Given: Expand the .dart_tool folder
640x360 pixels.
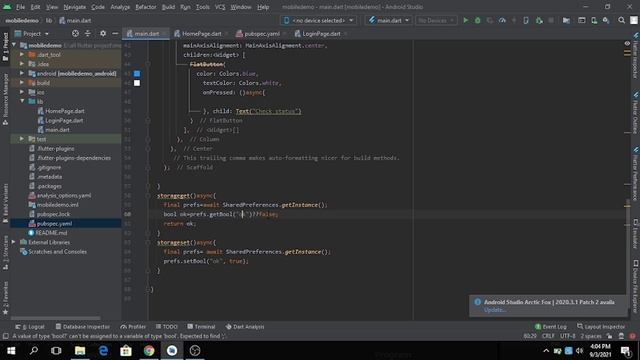Looking at the screenshot, I should pyautogui.click(x=22, y=54).
